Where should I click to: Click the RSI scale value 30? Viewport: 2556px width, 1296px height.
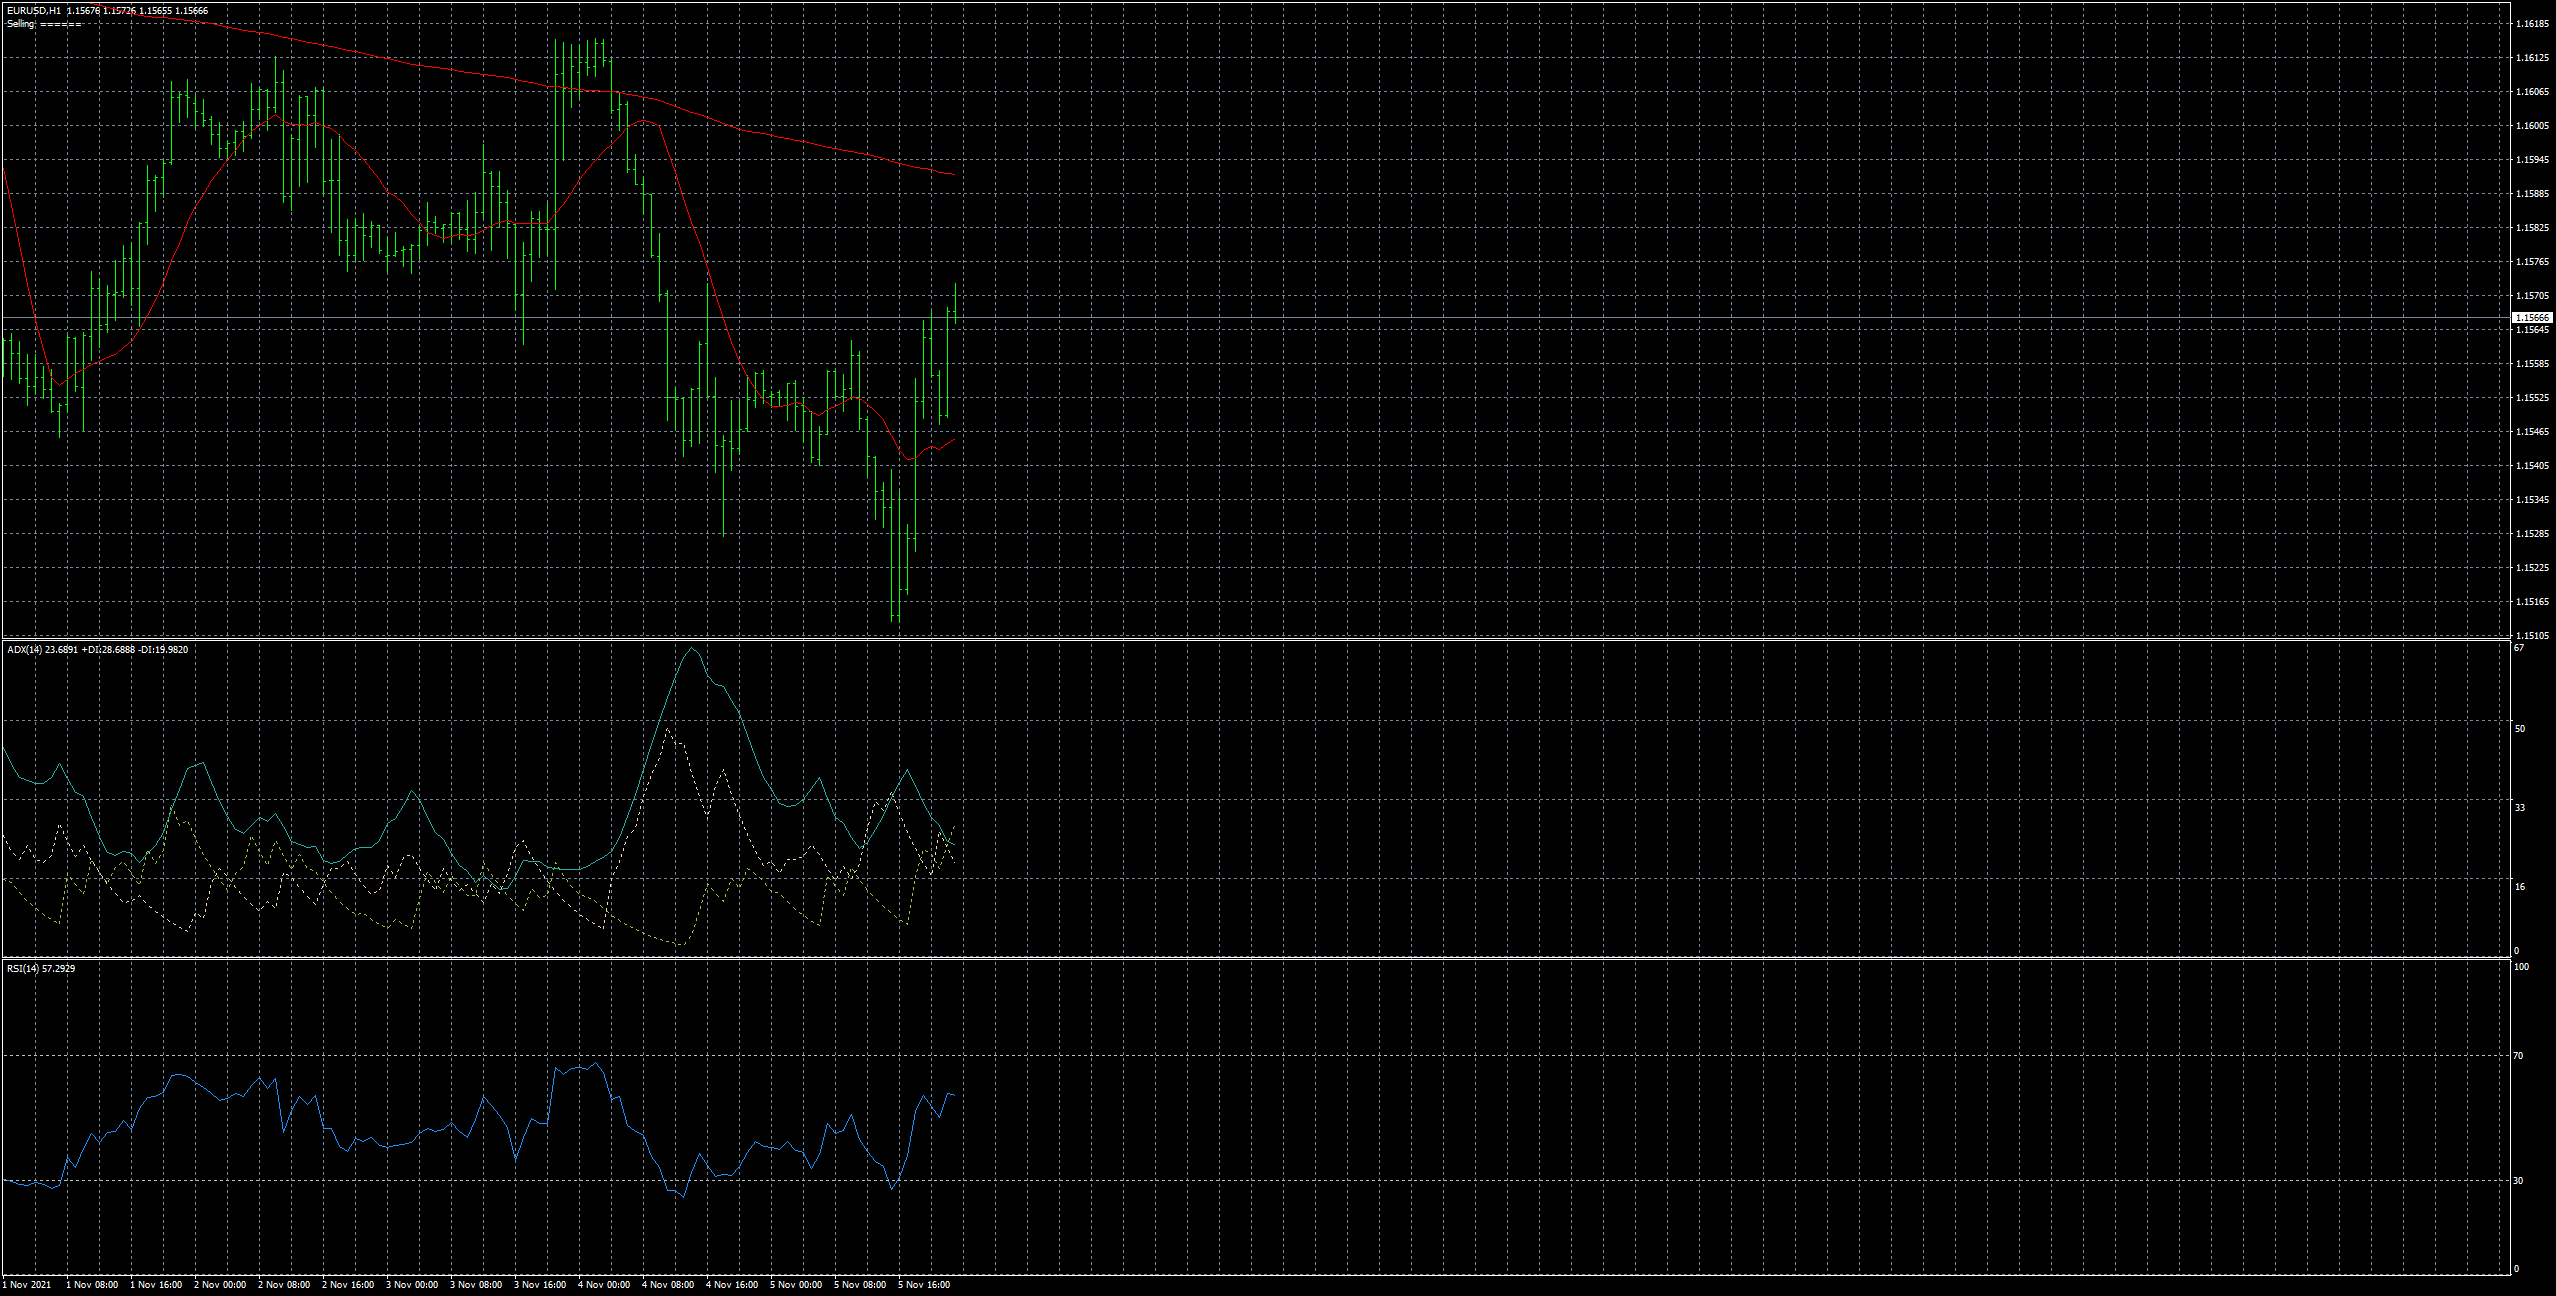click(2520, 1181)
